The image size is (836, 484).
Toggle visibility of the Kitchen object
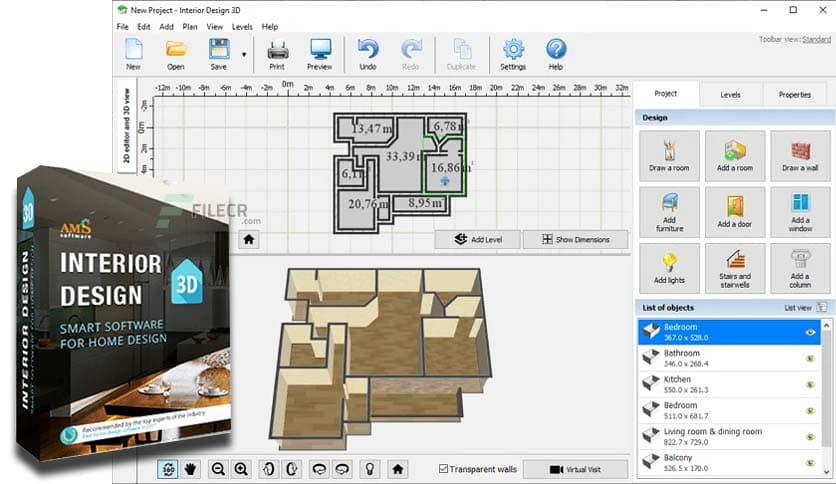pyautogui.click(x=810, y=384)
